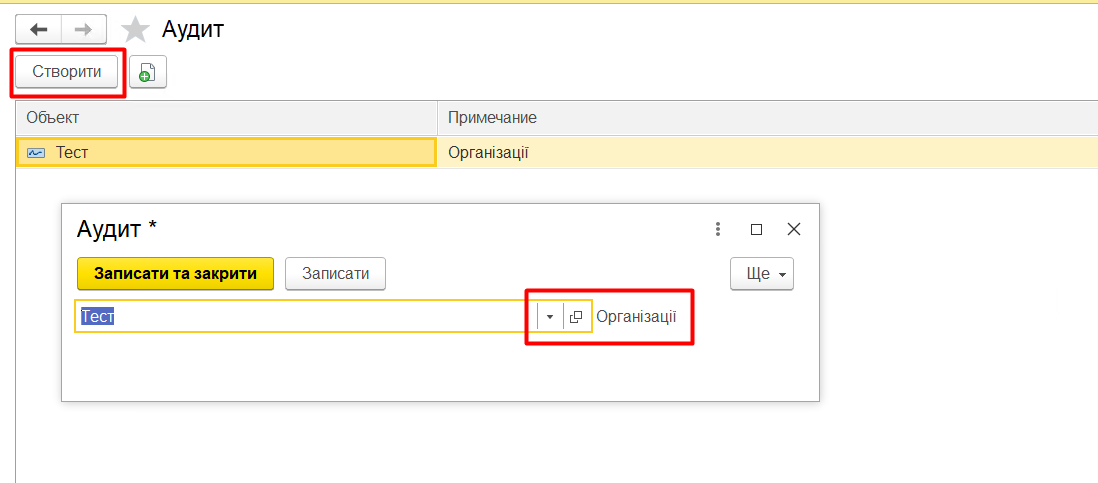Click the create-by-copying document icon
The image size is (1098, 483).
(x=147, y=72)
